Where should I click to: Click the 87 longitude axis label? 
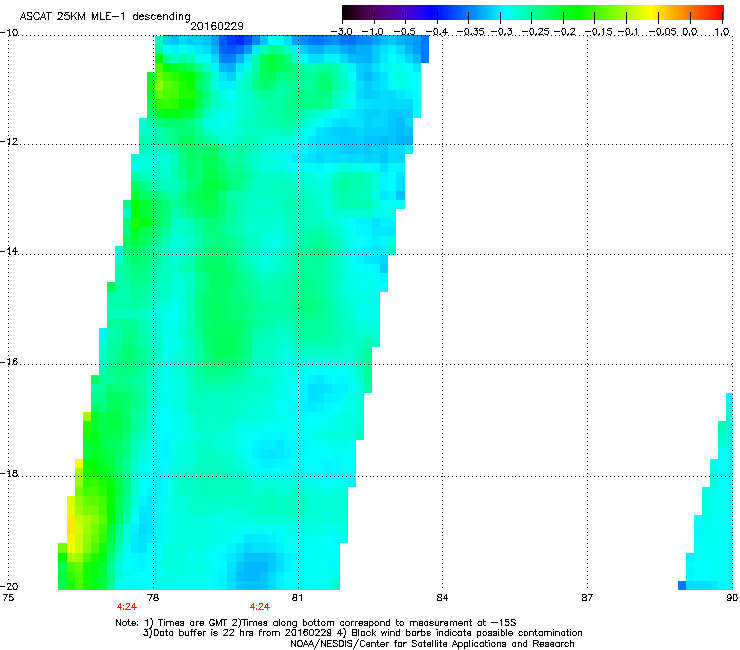coord(587,598)
